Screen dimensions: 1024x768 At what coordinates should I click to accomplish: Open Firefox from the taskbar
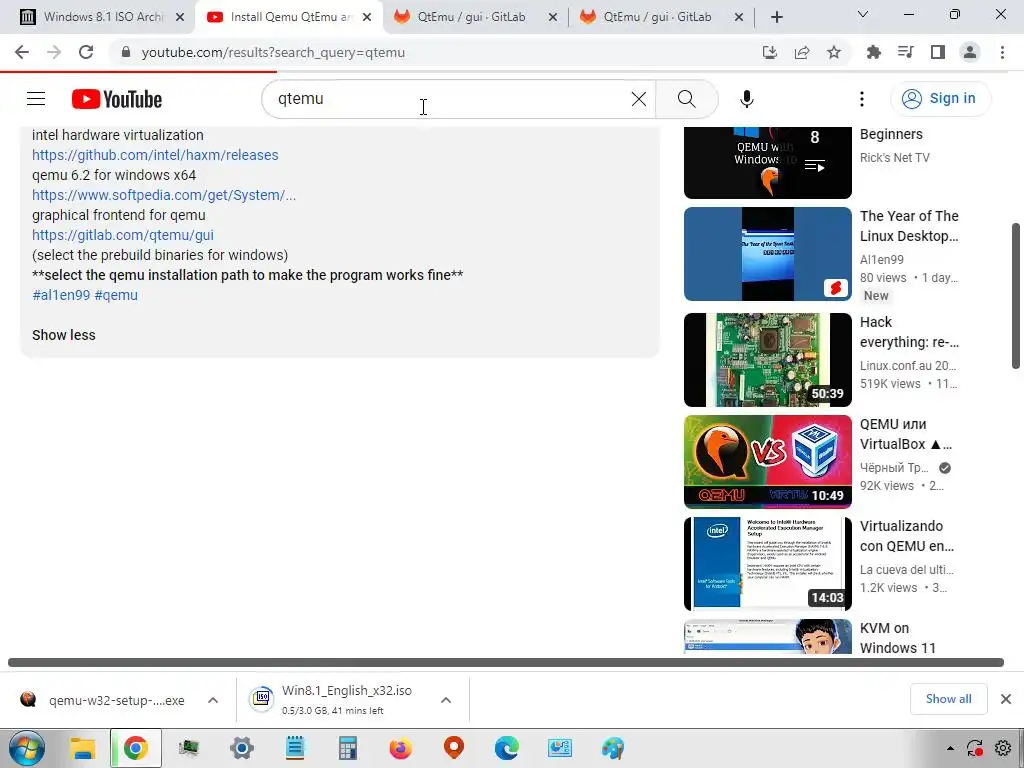pos(401,748)
